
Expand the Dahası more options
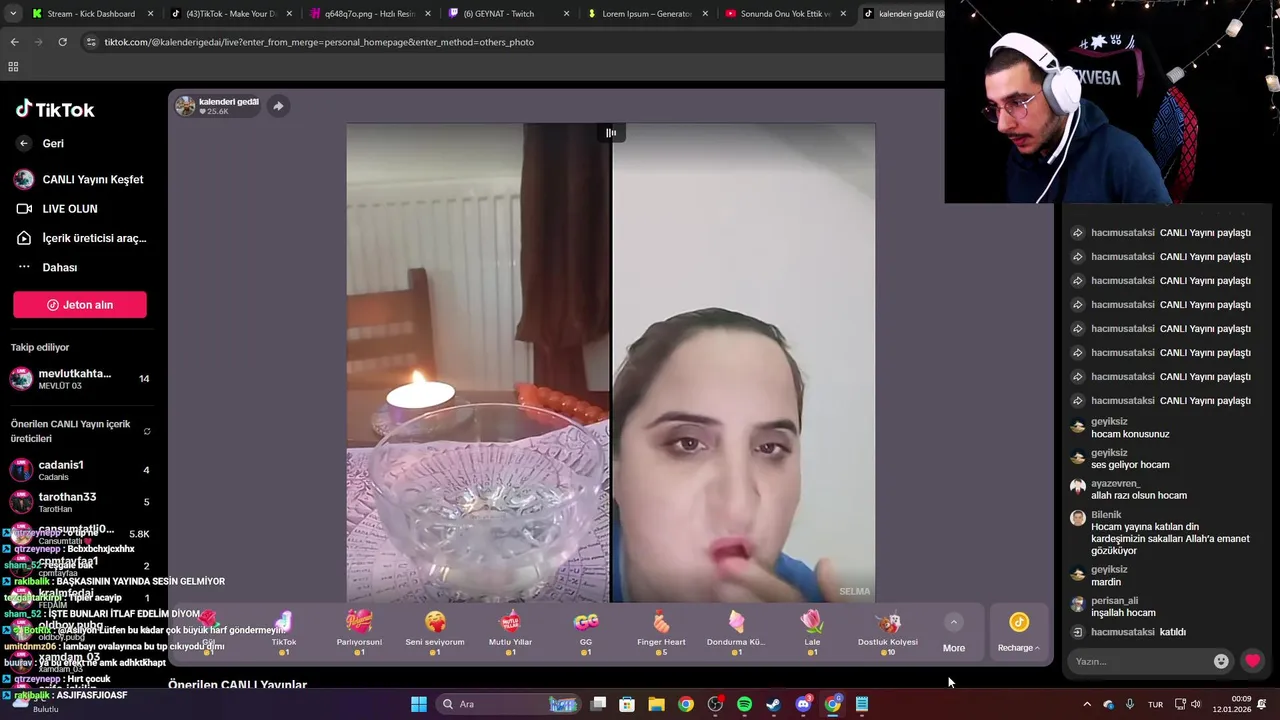click(x=47, y=267)
